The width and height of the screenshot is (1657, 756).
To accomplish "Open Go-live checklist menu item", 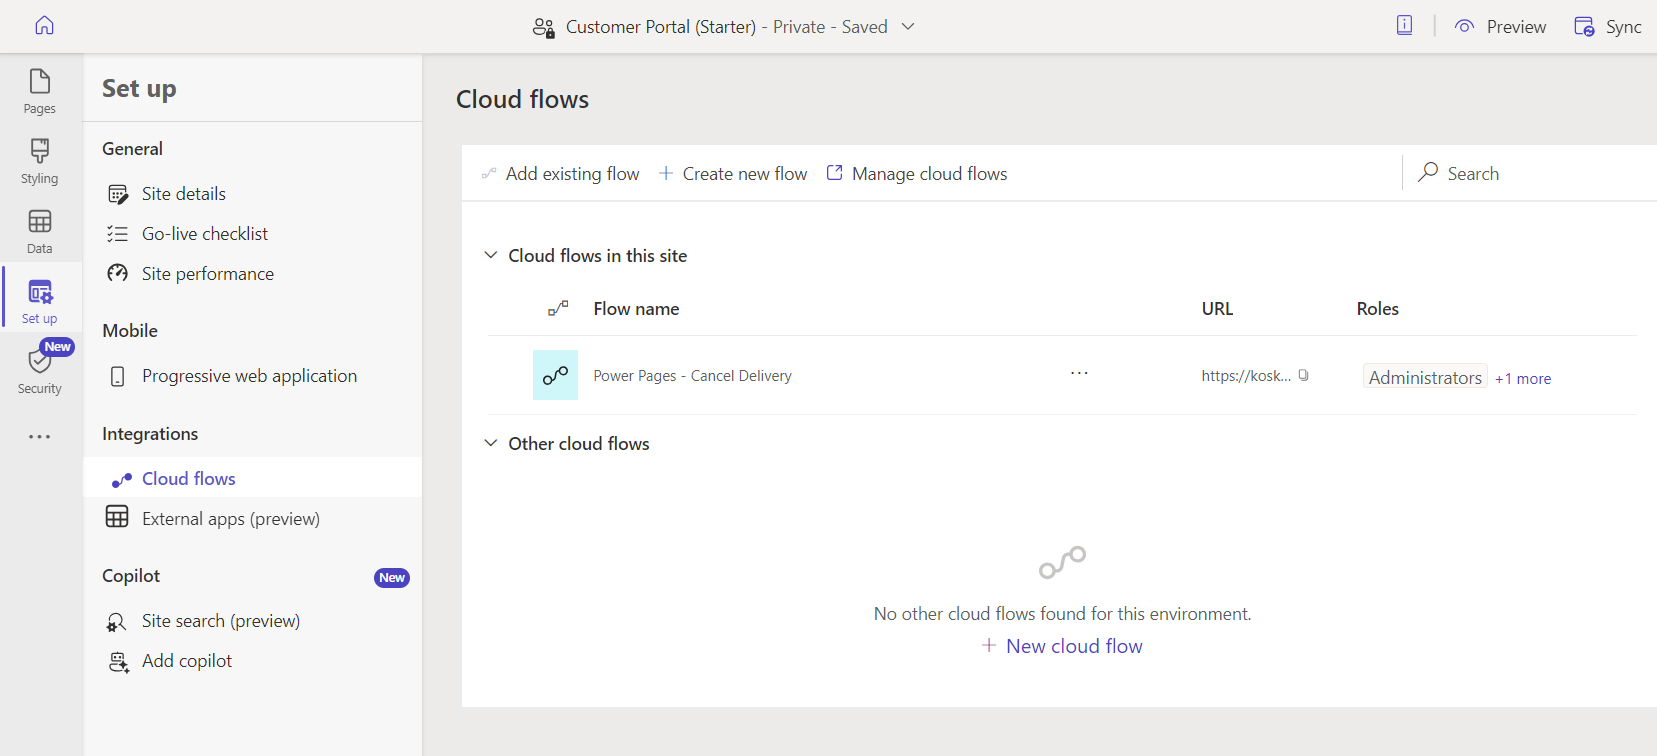I will coord(205,234).
